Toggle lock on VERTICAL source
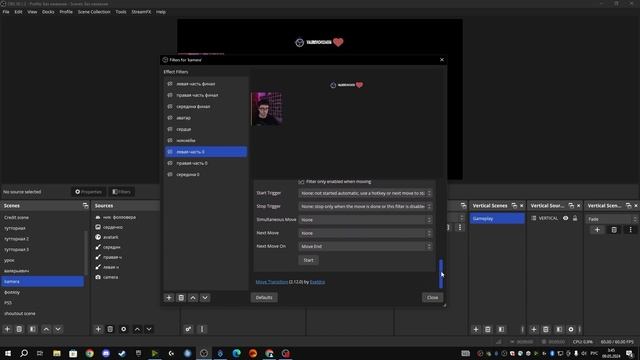 click(575, 218)
